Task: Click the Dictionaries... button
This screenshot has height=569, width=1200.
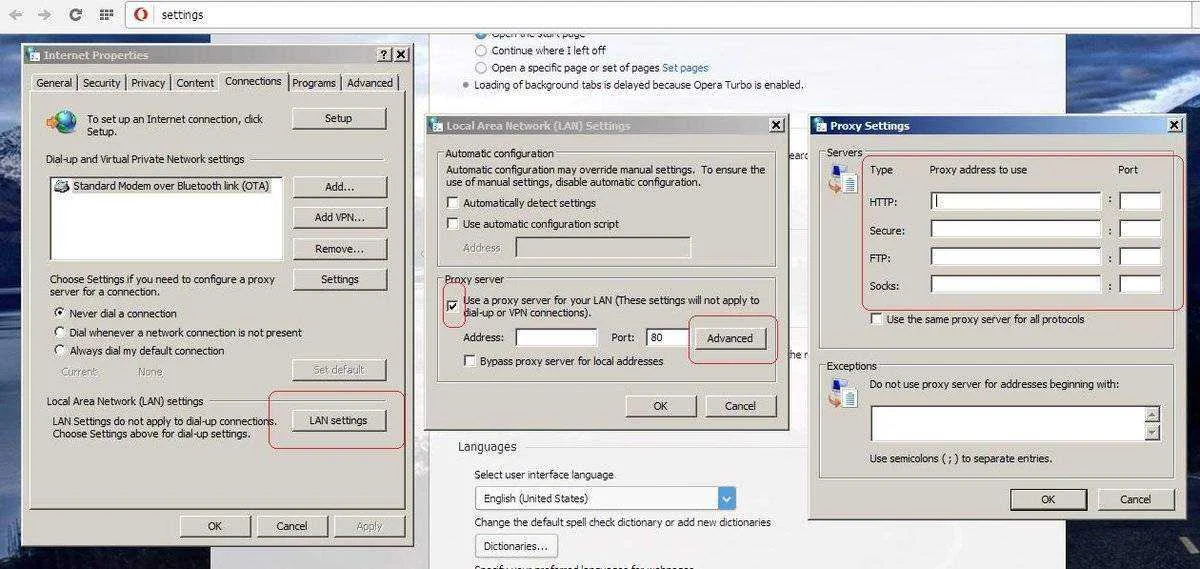Action: [516, 546]
